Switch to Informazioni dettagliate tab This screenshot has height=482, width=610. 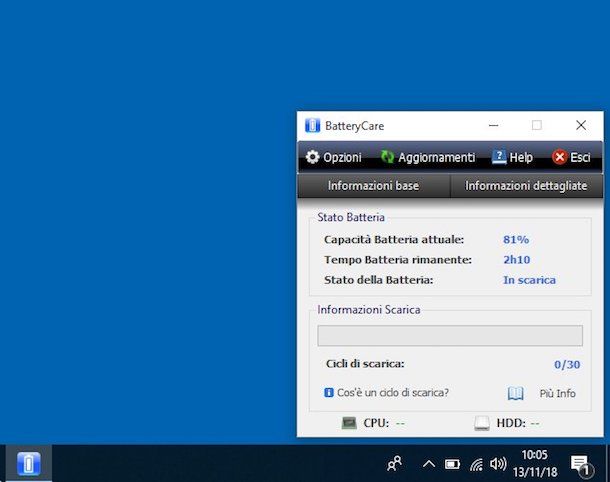526,186
